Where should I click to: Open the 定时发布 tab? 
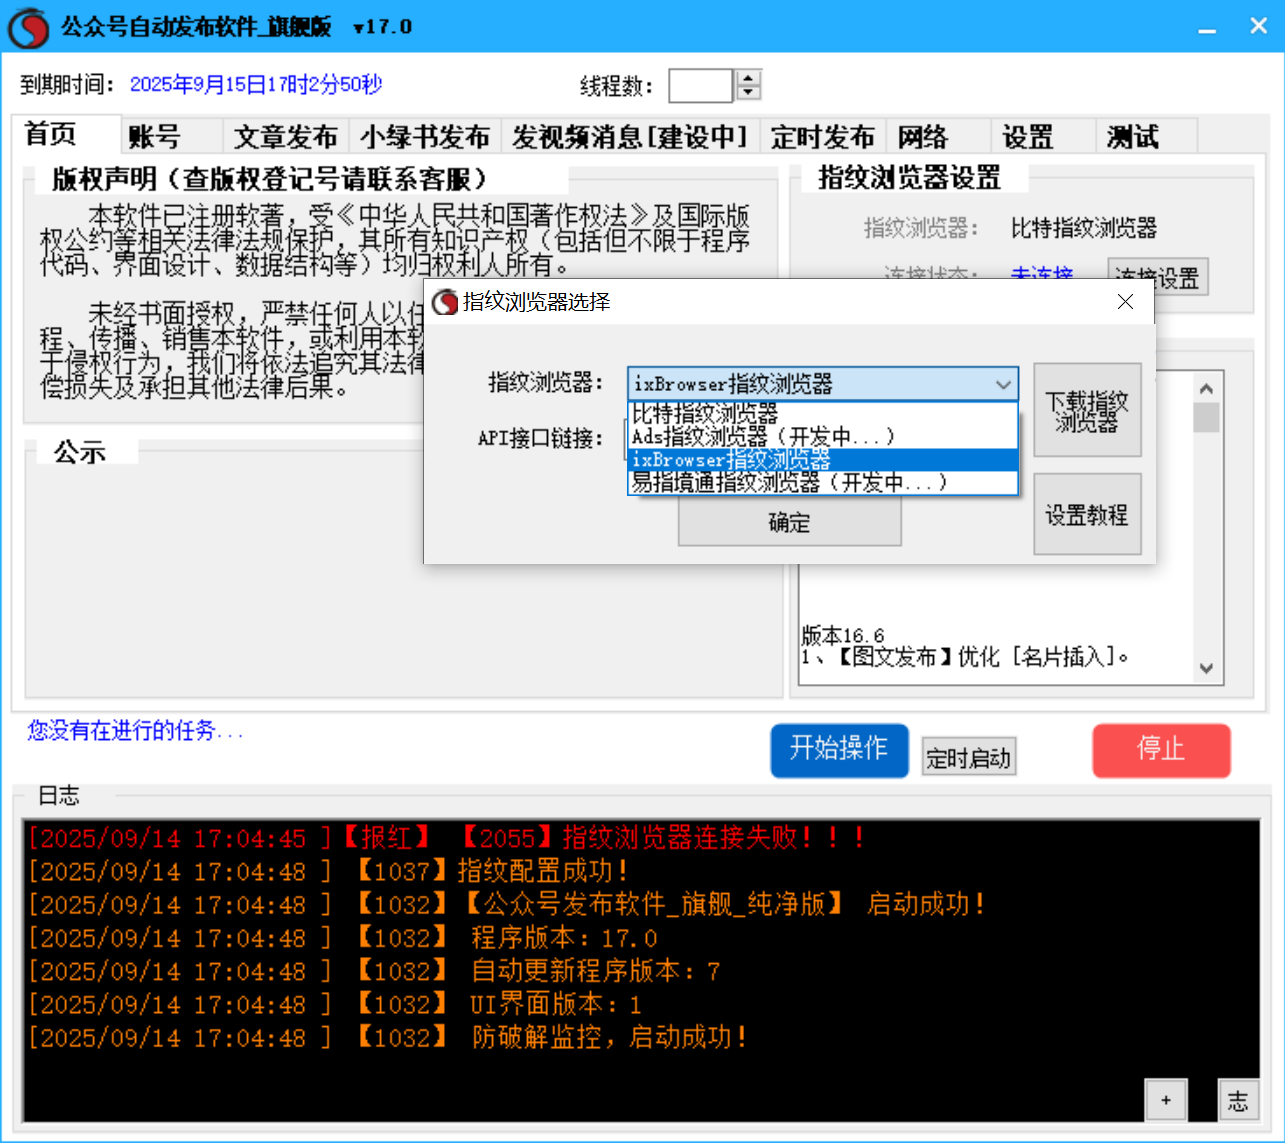pyautogui.click(x=822, y=137)
